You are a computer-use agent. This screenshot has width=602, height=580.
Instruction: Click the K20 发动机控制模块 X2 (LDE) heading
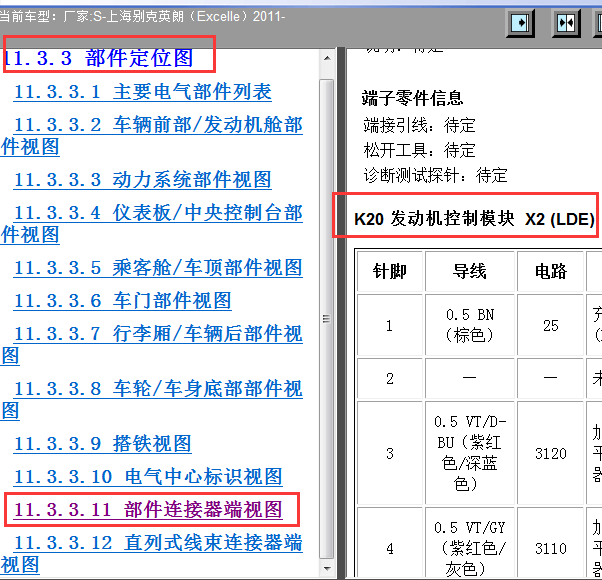[x=475, y=219]
